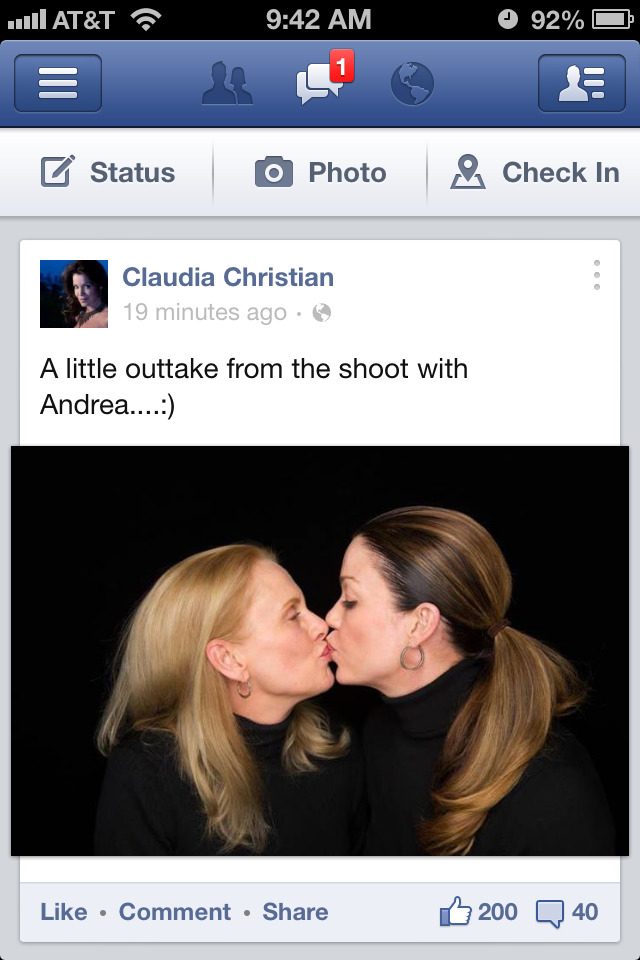Open Claudia Christian's profile name link
Viewport: 640px width, 960px height.
(x=228, y=277)
